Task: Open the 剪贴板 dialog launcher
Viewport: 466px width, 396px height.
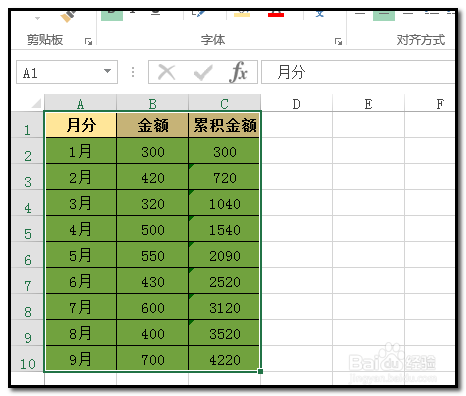Action: [x=89, y=41]
